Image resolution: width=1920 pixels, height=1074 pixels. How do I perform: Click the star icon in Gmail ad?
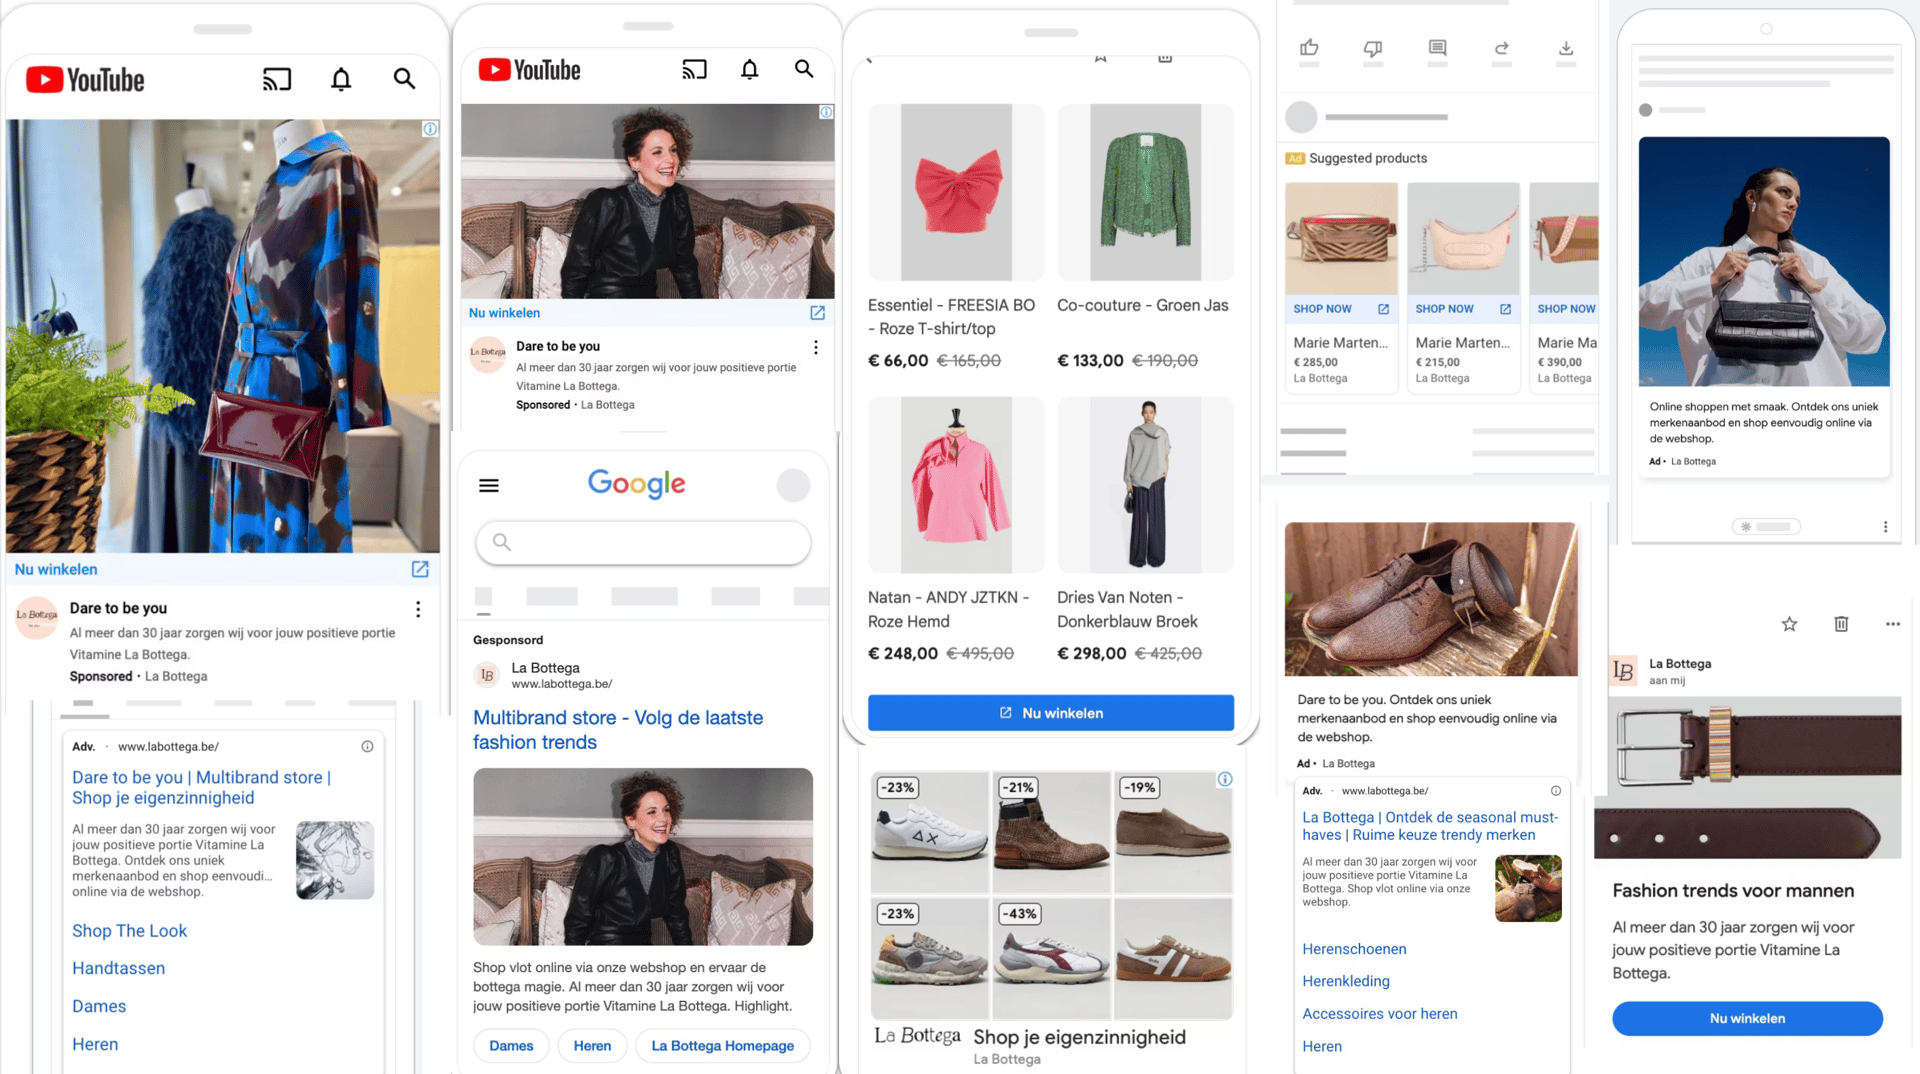tap(1789, 624)
